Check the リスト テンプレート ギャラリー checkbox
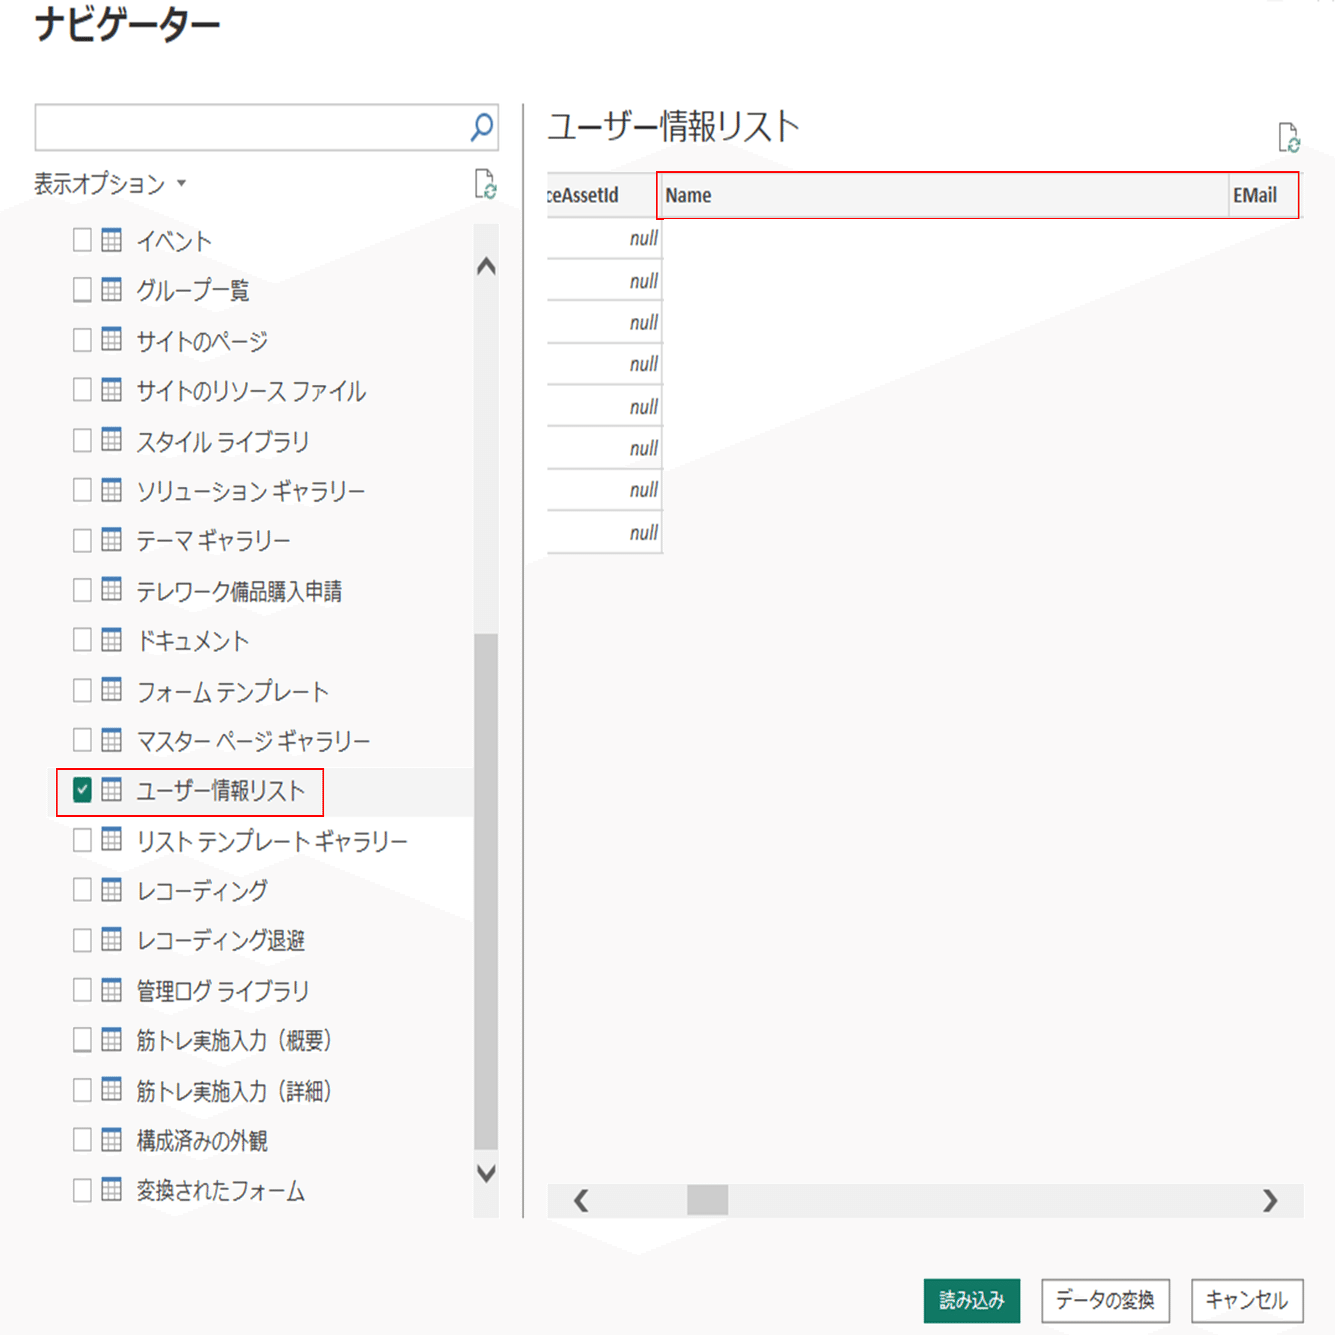 click(82, 840)
